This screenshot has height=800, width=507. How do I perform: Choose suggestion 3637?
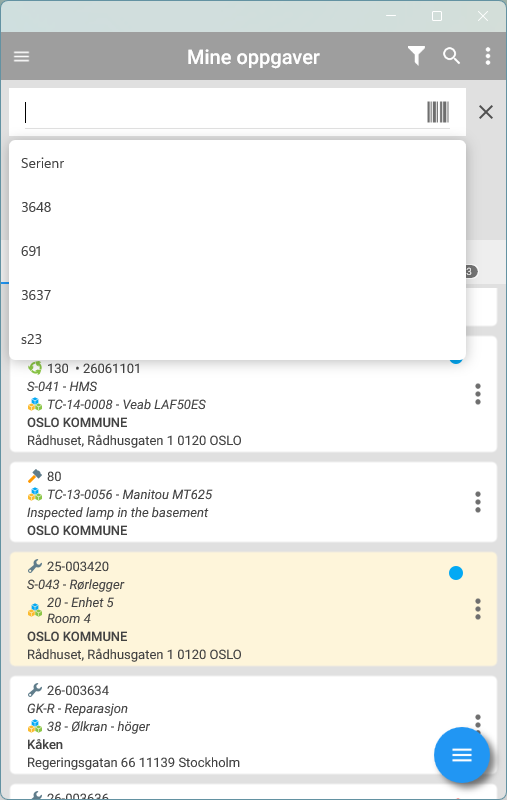coord(237,295)
